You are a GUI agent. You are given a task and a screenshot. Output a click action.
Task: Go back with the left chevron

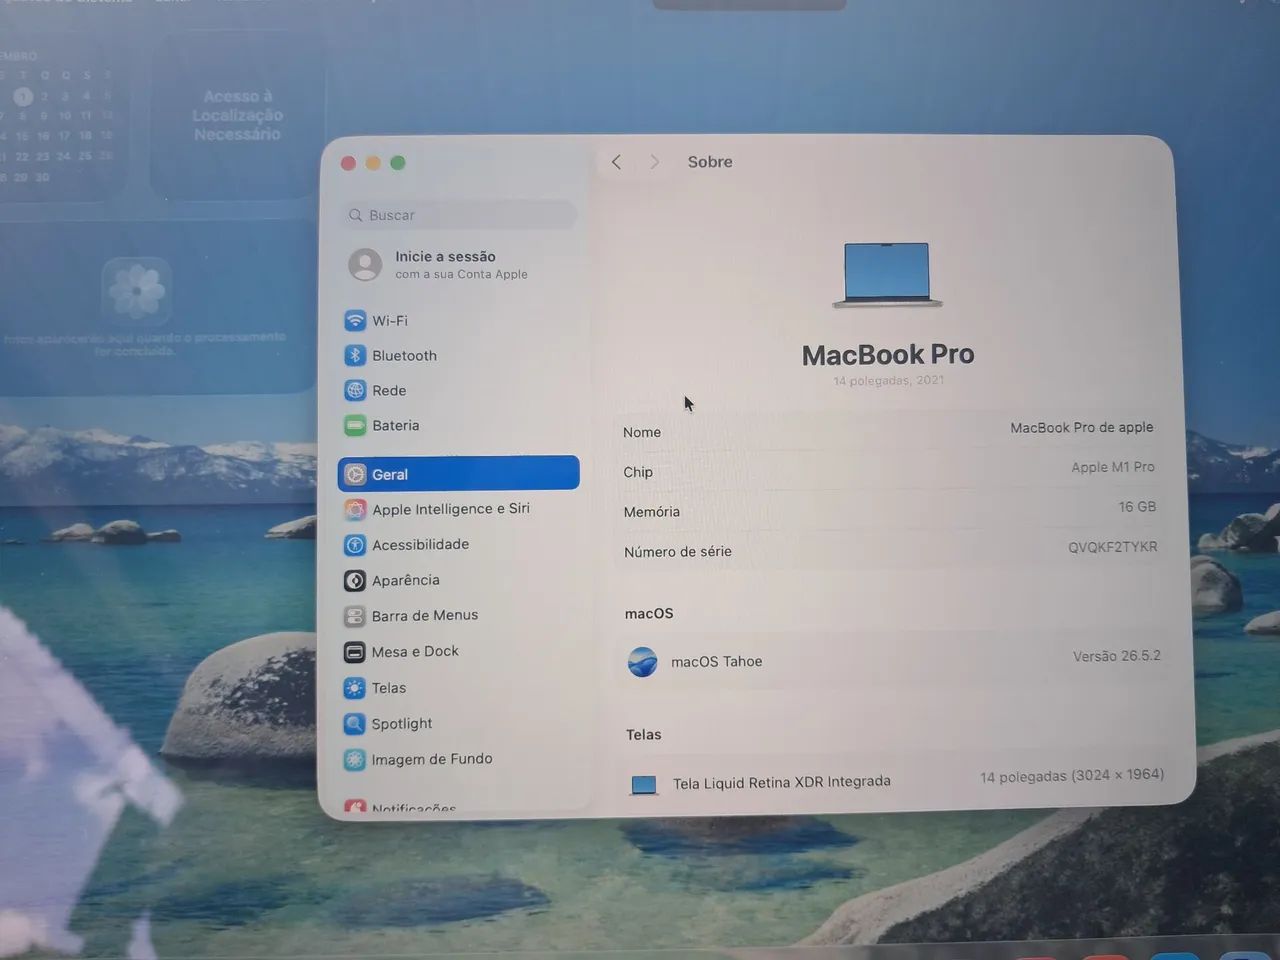tap(616, 162)
